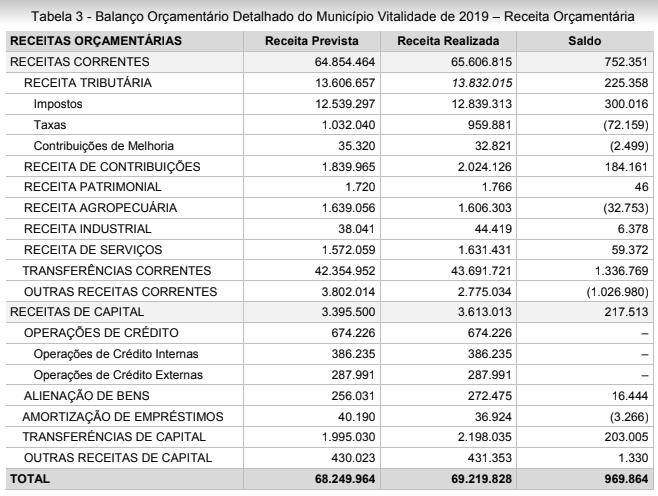The image size is (658, 496).
Task: Click the italic value 13.832.015
Action: [482, 83]
